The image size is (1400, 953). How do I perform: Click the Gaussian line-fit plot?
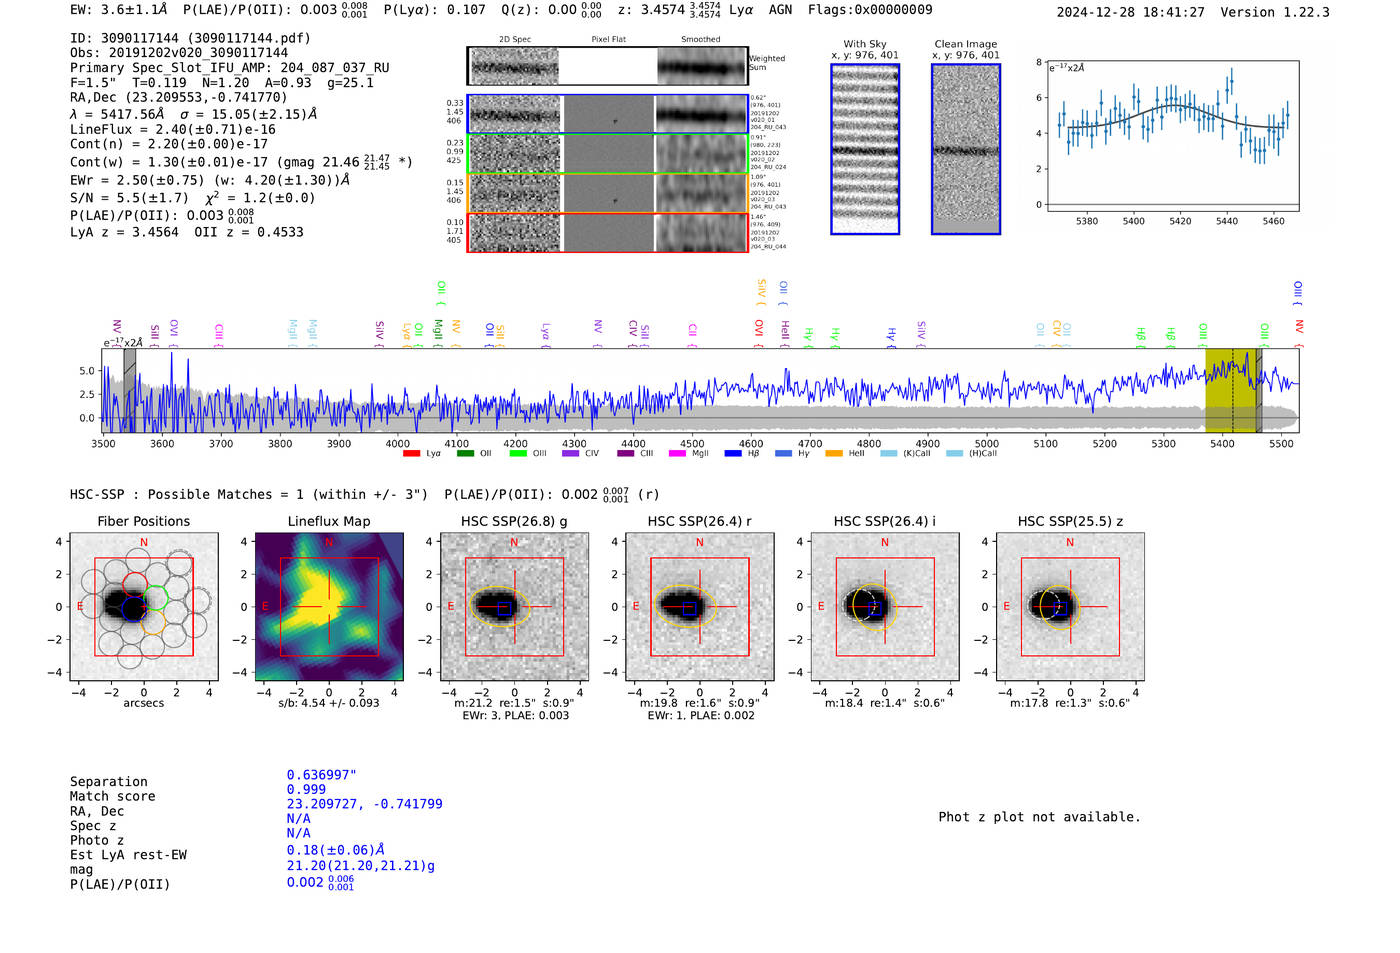point(1171,136)
